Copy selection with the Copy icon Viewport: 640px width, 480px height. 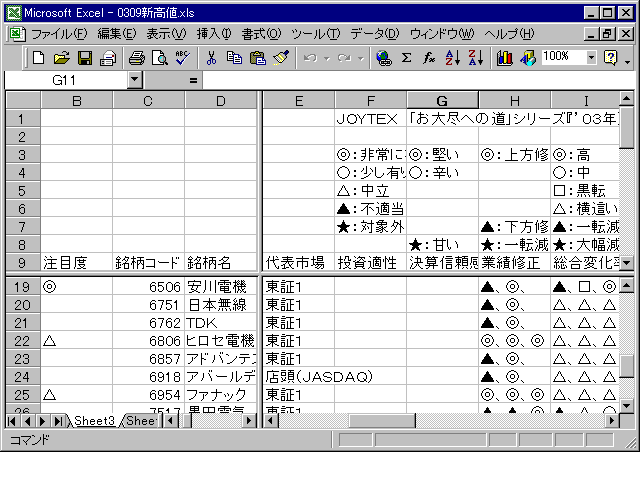click(234, 58)
